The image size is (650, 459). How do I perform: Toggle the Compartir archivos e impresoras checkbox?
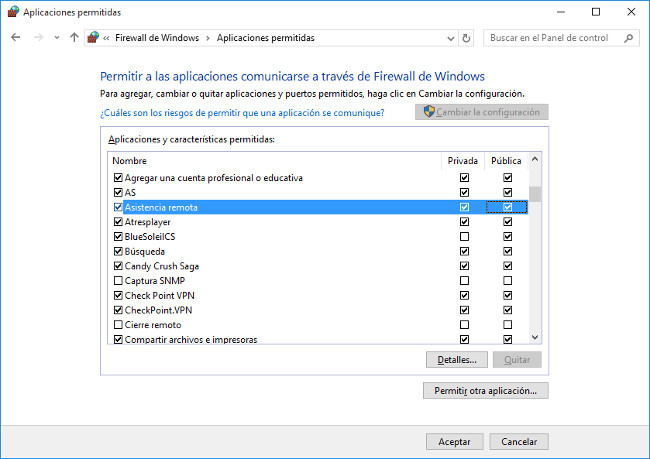click(x=118, y=339)
